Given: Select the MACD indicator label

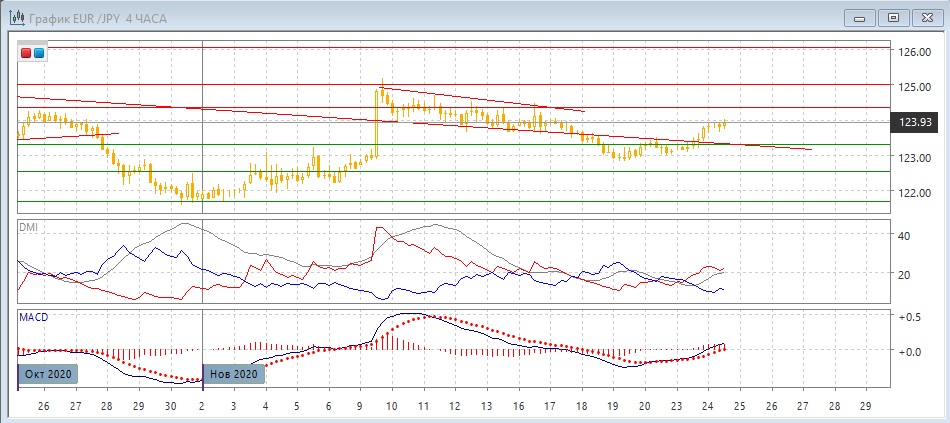Looking at the screenshot, I should click(34, 317).
